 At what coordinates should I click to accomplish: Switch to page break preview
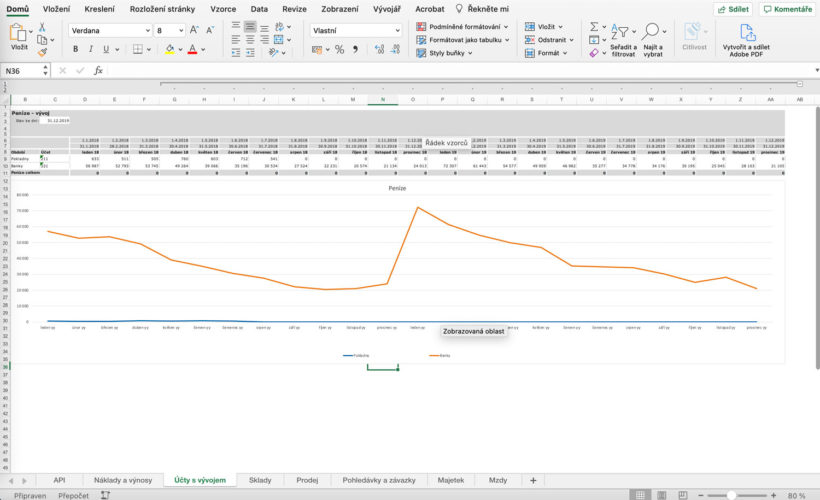coord(682,495)
